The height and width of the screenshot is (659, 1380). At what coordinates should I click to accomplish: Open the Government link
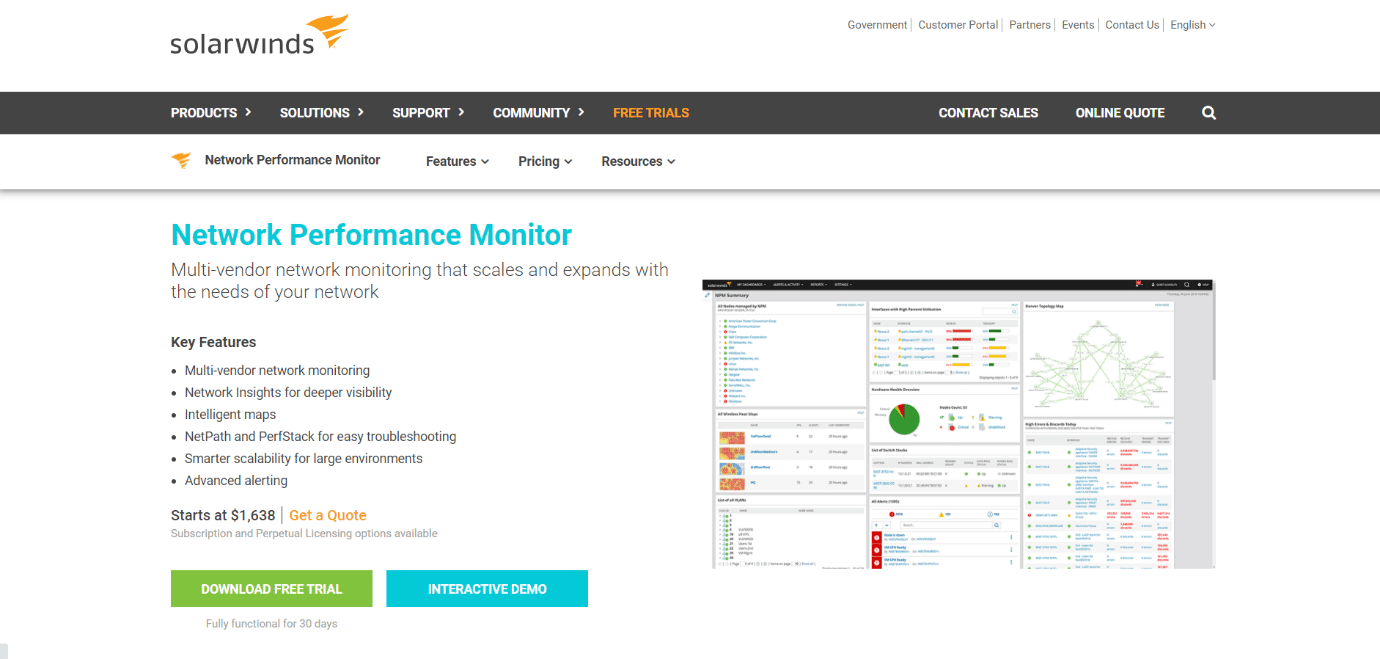[877, 25]
